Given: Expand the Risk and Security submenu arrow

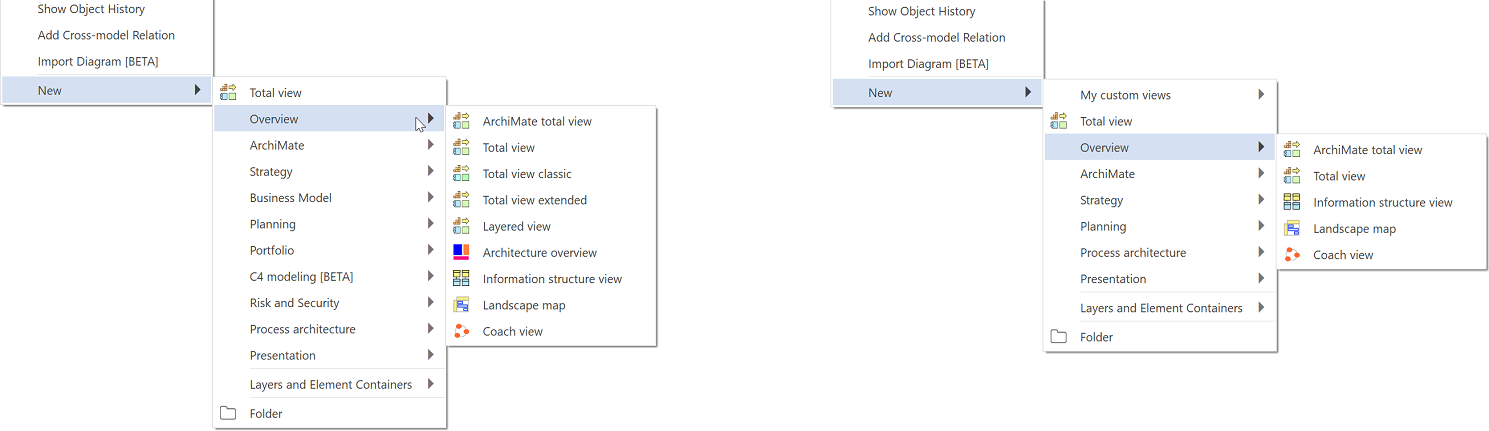Looking at the screenshot, I should tap(431, 303).
